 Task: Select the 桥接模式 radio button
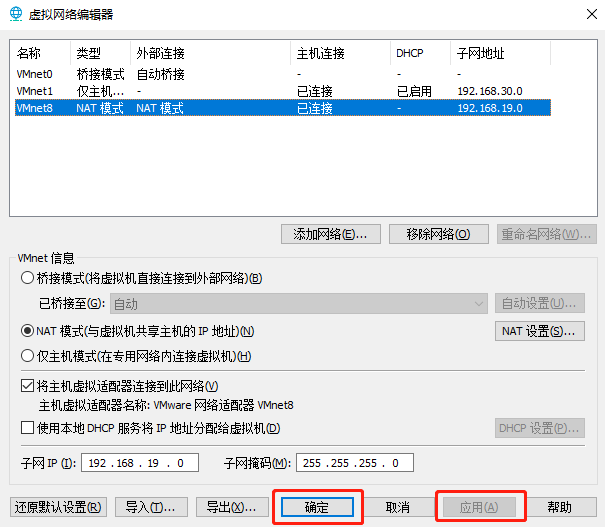click(x=27, y=278)
